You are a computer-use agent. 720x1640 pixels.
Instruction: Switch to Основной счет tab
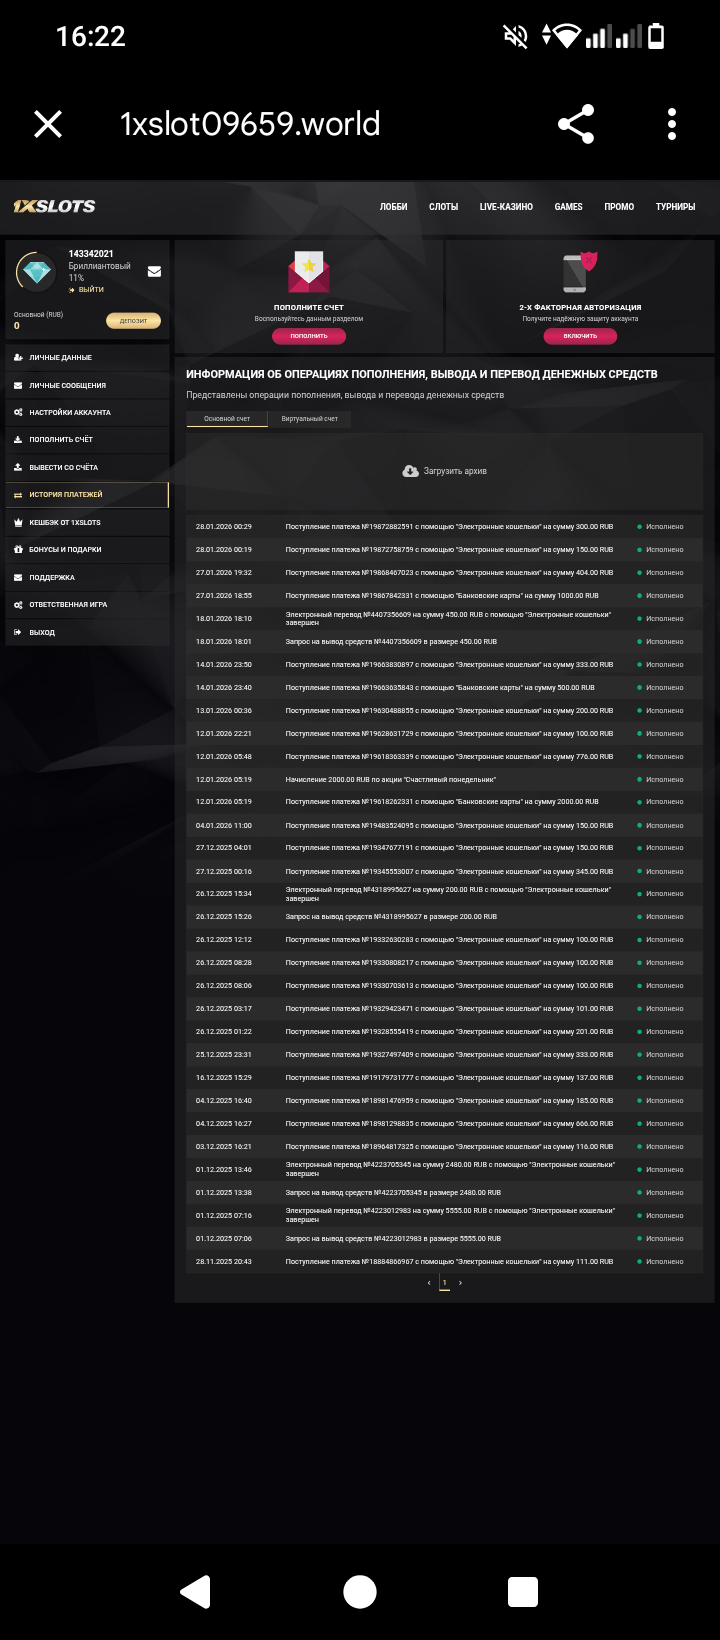click(x=227, y=419)
